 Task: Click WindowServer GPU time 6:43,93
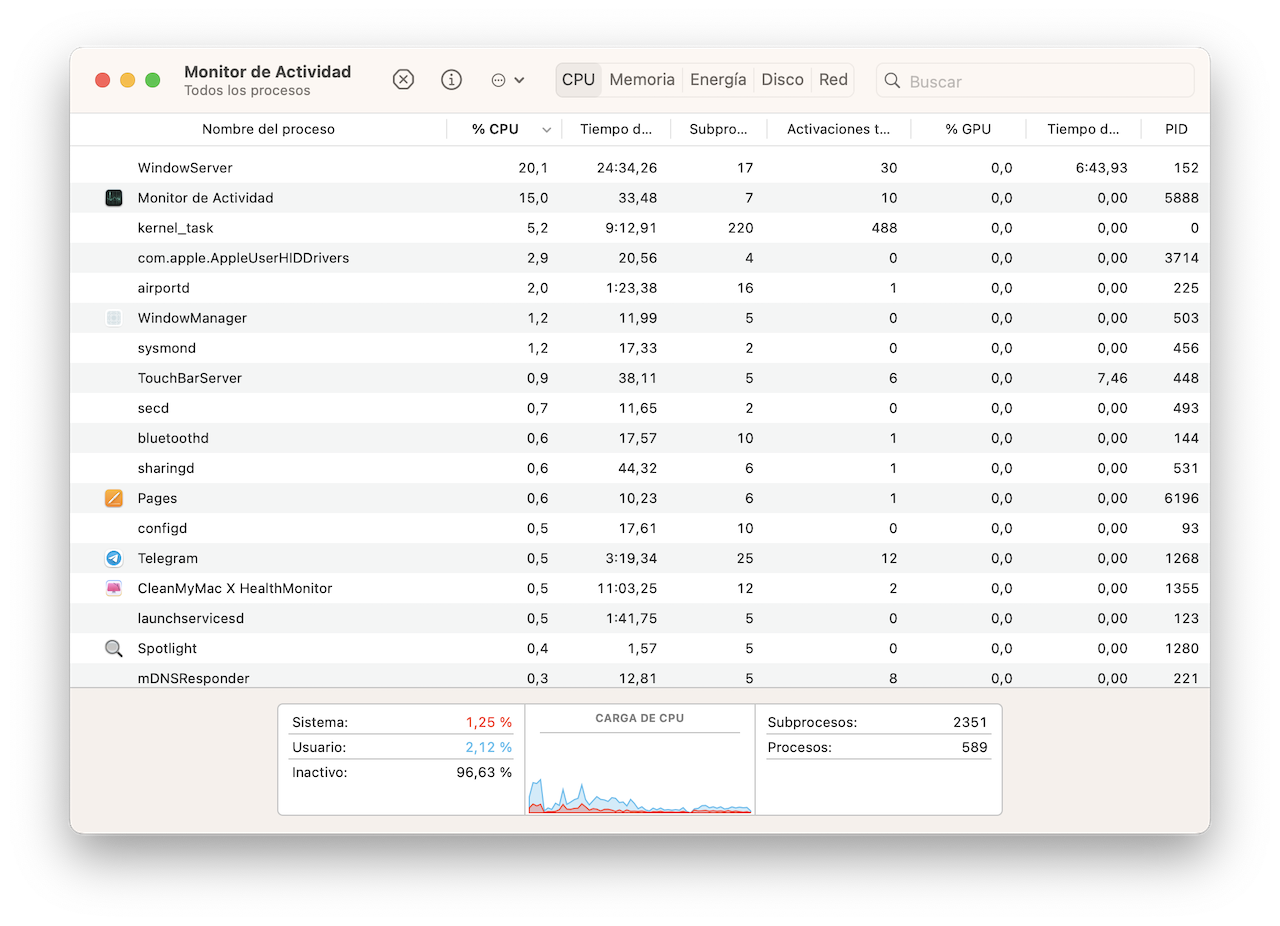(1102, 168)
